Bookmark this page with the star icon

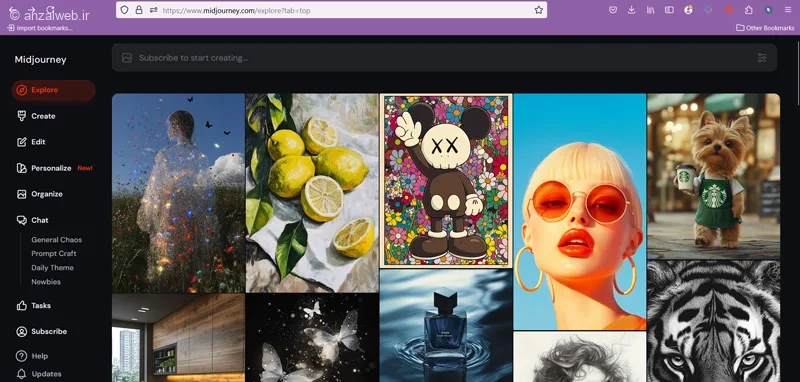tap(539, 10)
